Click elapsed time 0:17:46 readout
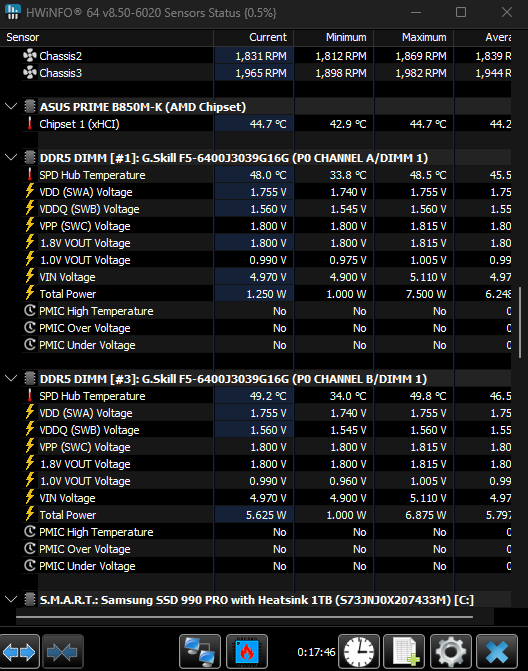Image resolution: width=528 pixels, height=671 pixels. click(316, 652)
